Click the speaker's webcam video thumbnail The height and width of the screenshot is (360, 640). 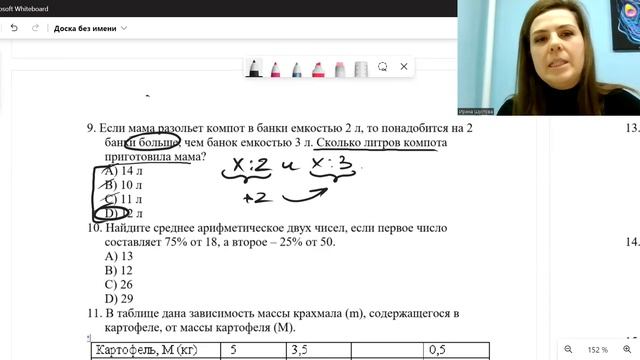pos(549,58)
